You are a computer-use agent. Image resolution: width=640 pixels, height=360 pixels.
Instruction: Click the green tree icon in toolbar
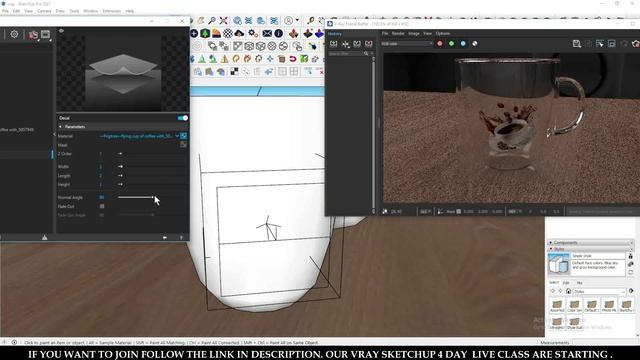click(x=205, y=33)
